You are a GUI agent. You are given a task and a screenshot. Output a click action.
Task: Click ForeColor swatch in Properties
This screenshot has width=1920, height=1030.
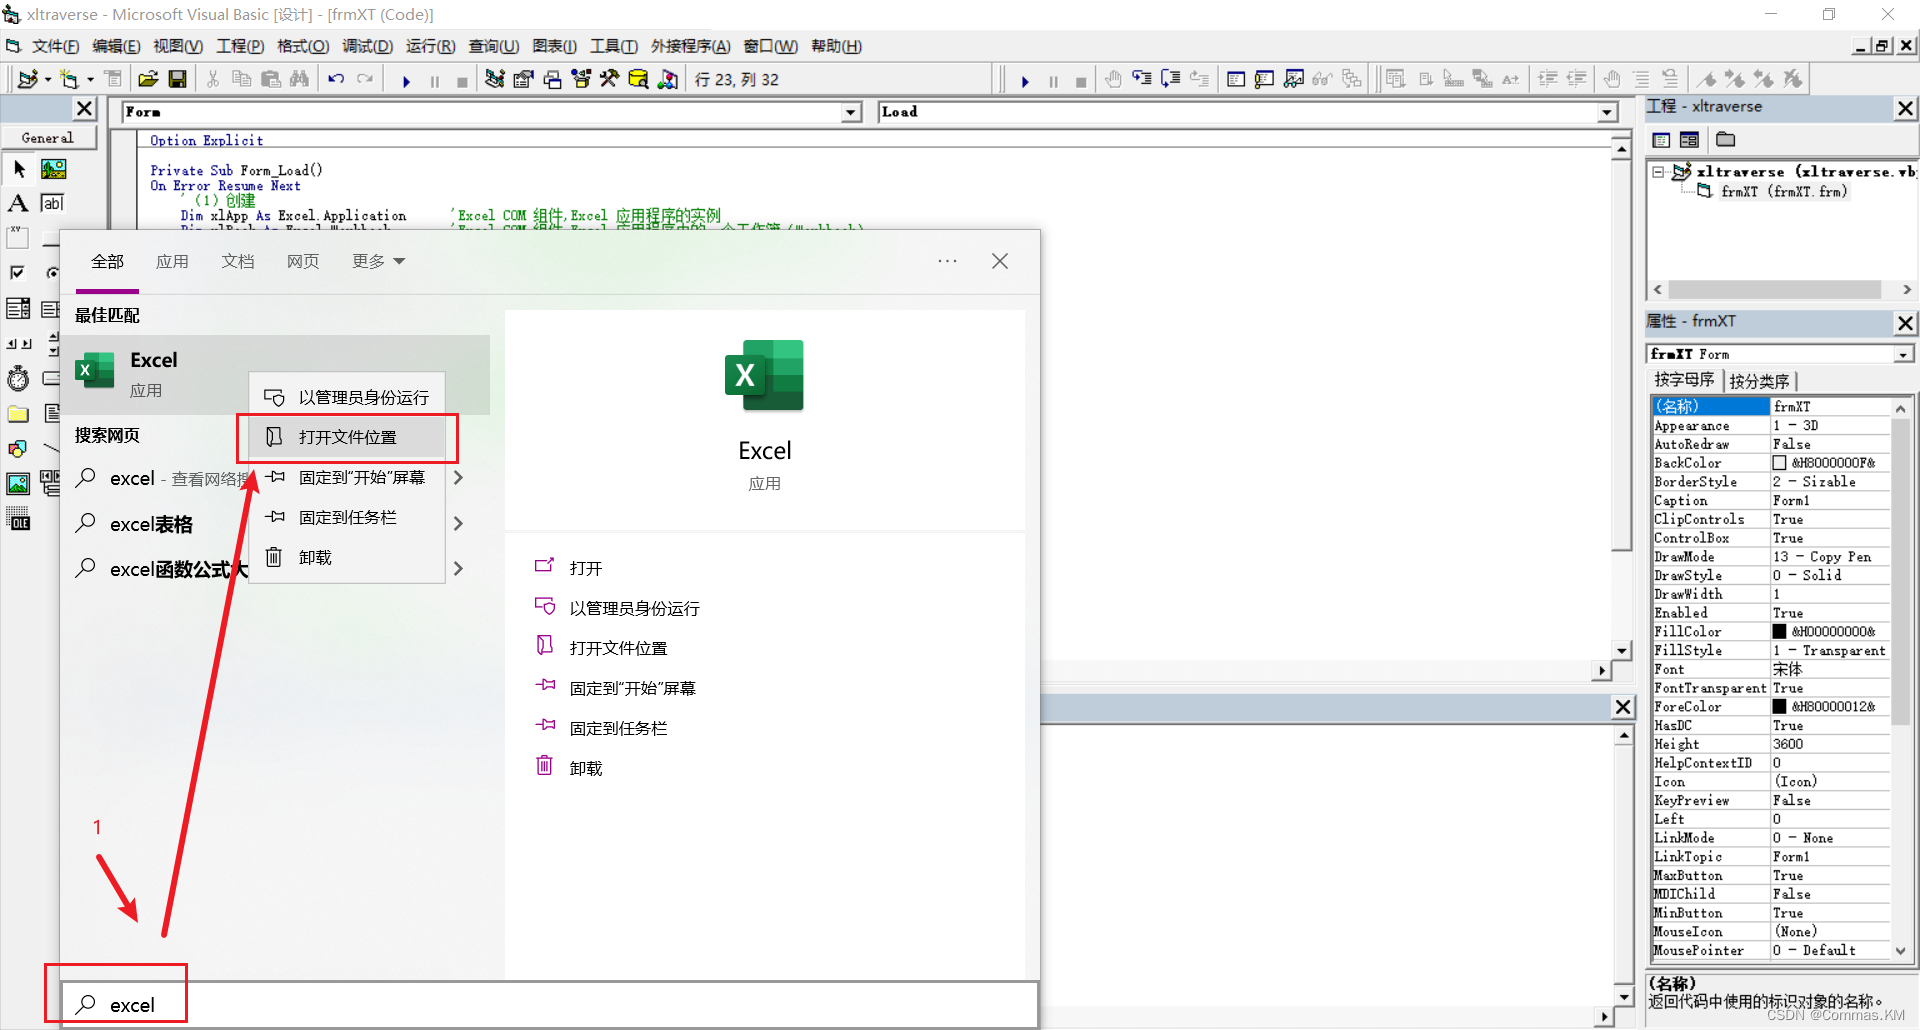(1779, 706)
